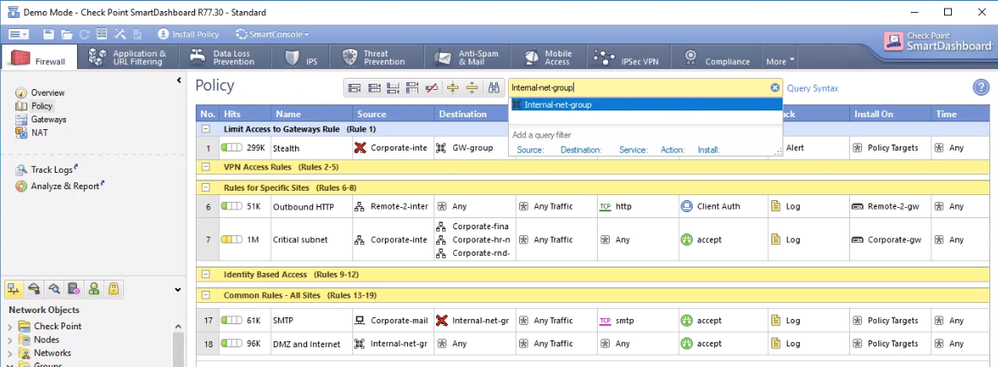This screenshot has width=998, height=367.
Task: Open the Compliance tab
Action: pyautogui.click(x=717, y=58)
